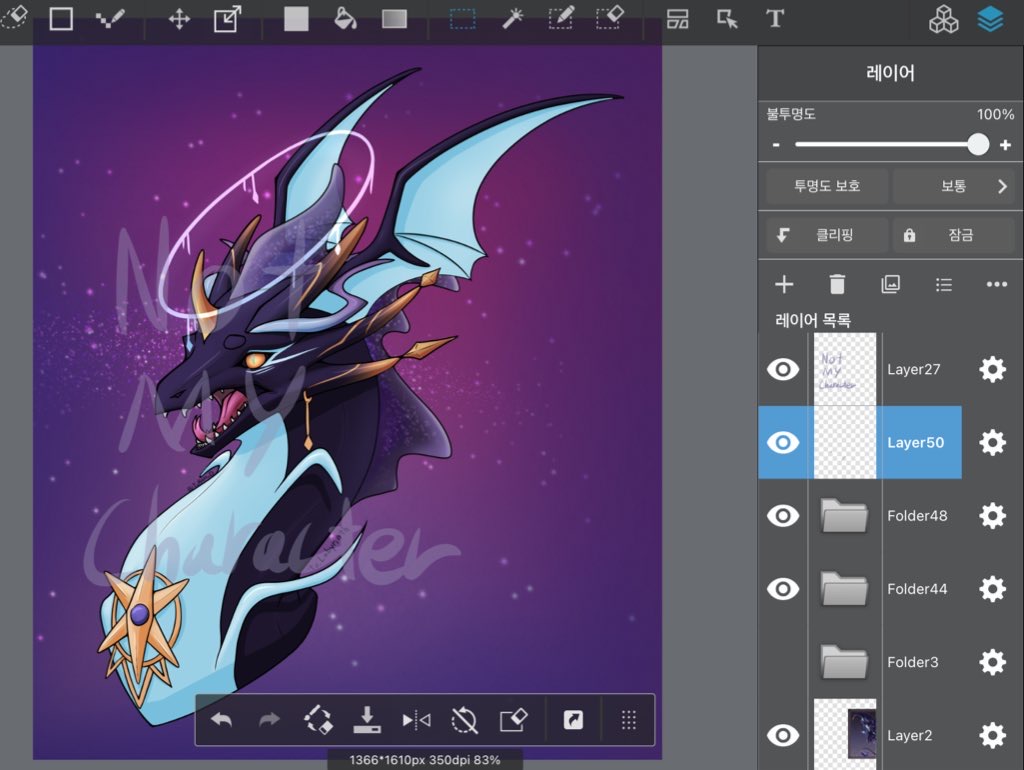Open more options ellipsis in layer panel
The image size is (1024, 770).
[x=997, y=284]
